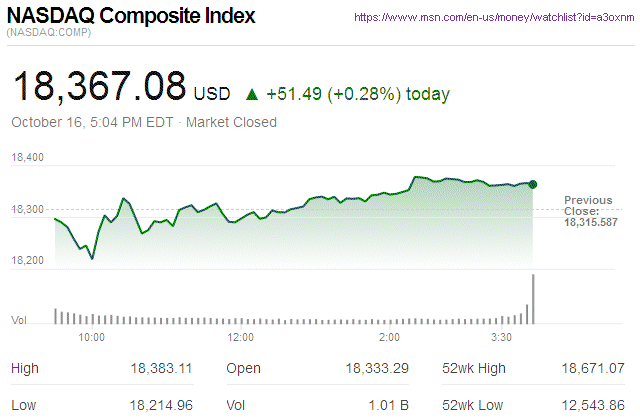The width and height of the screenshot is (640, 420).
Task: Click the 18,400 price axis label
Action: coord(27,158)
